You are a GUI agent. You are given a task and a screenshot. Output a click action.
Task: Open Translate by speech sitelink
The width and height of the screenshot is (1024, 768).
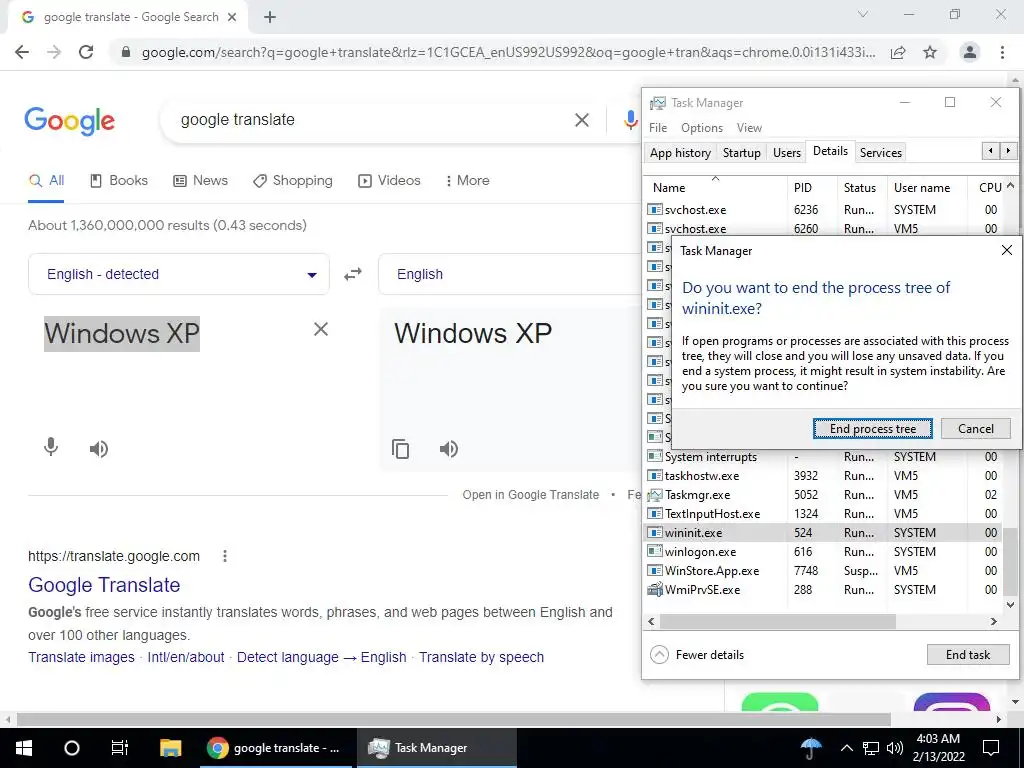click(x=481, y=657)
